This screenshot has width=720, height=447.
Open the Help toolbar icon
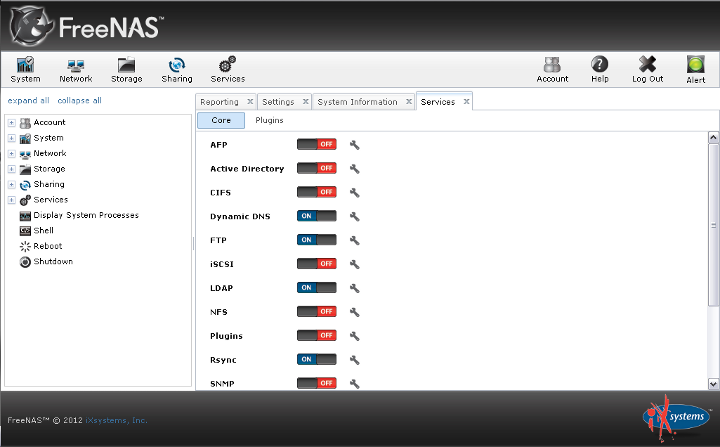point(600,70)
